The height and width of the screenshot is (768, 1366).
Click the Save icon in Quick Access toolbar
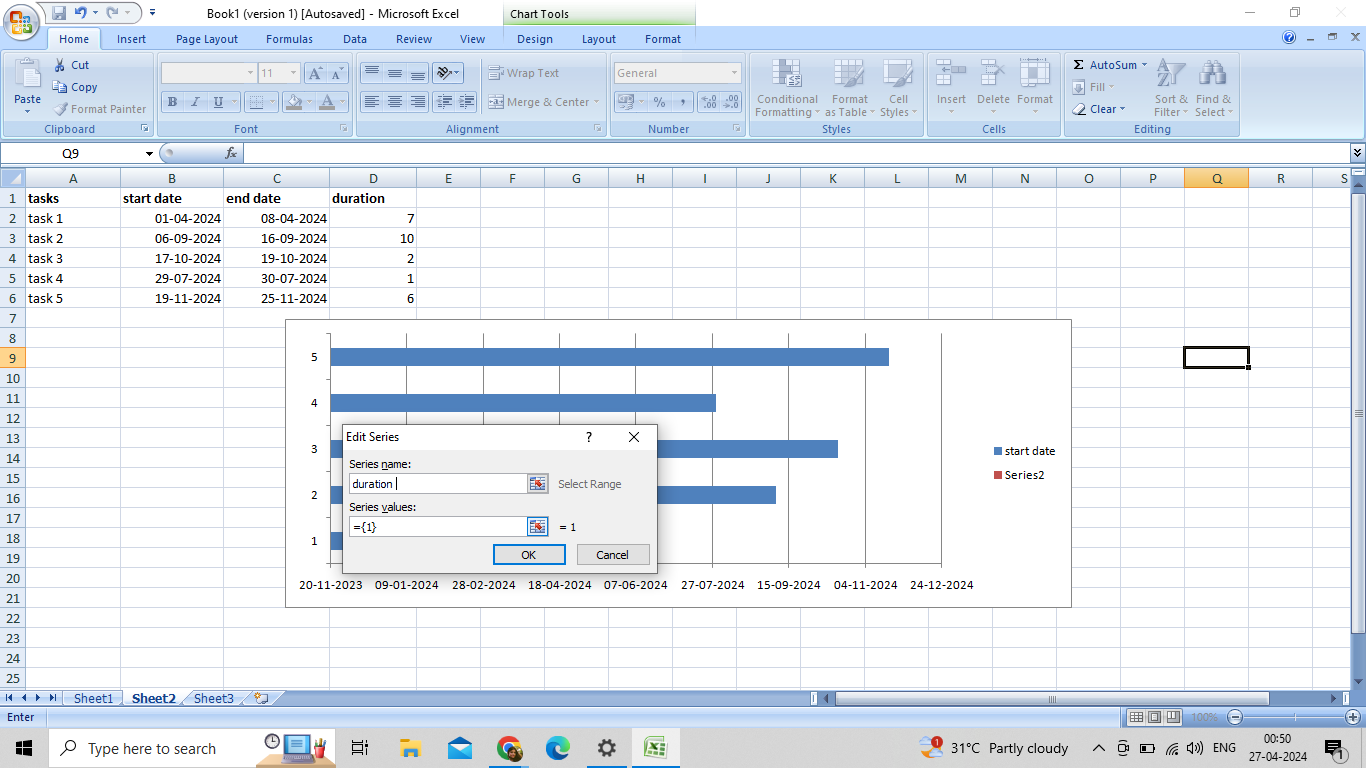59,13
